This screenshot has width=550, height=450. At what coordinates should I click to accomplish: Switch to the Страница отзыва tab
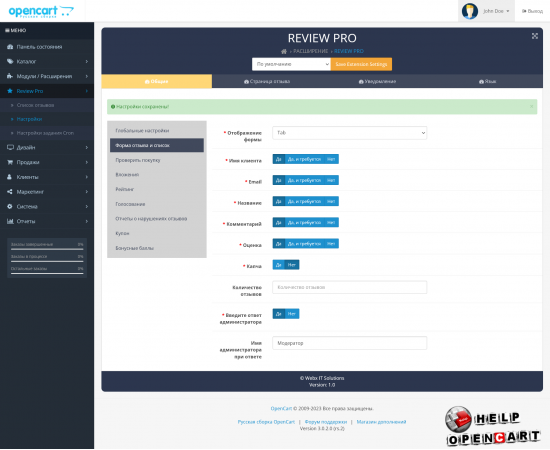point(267,81)
